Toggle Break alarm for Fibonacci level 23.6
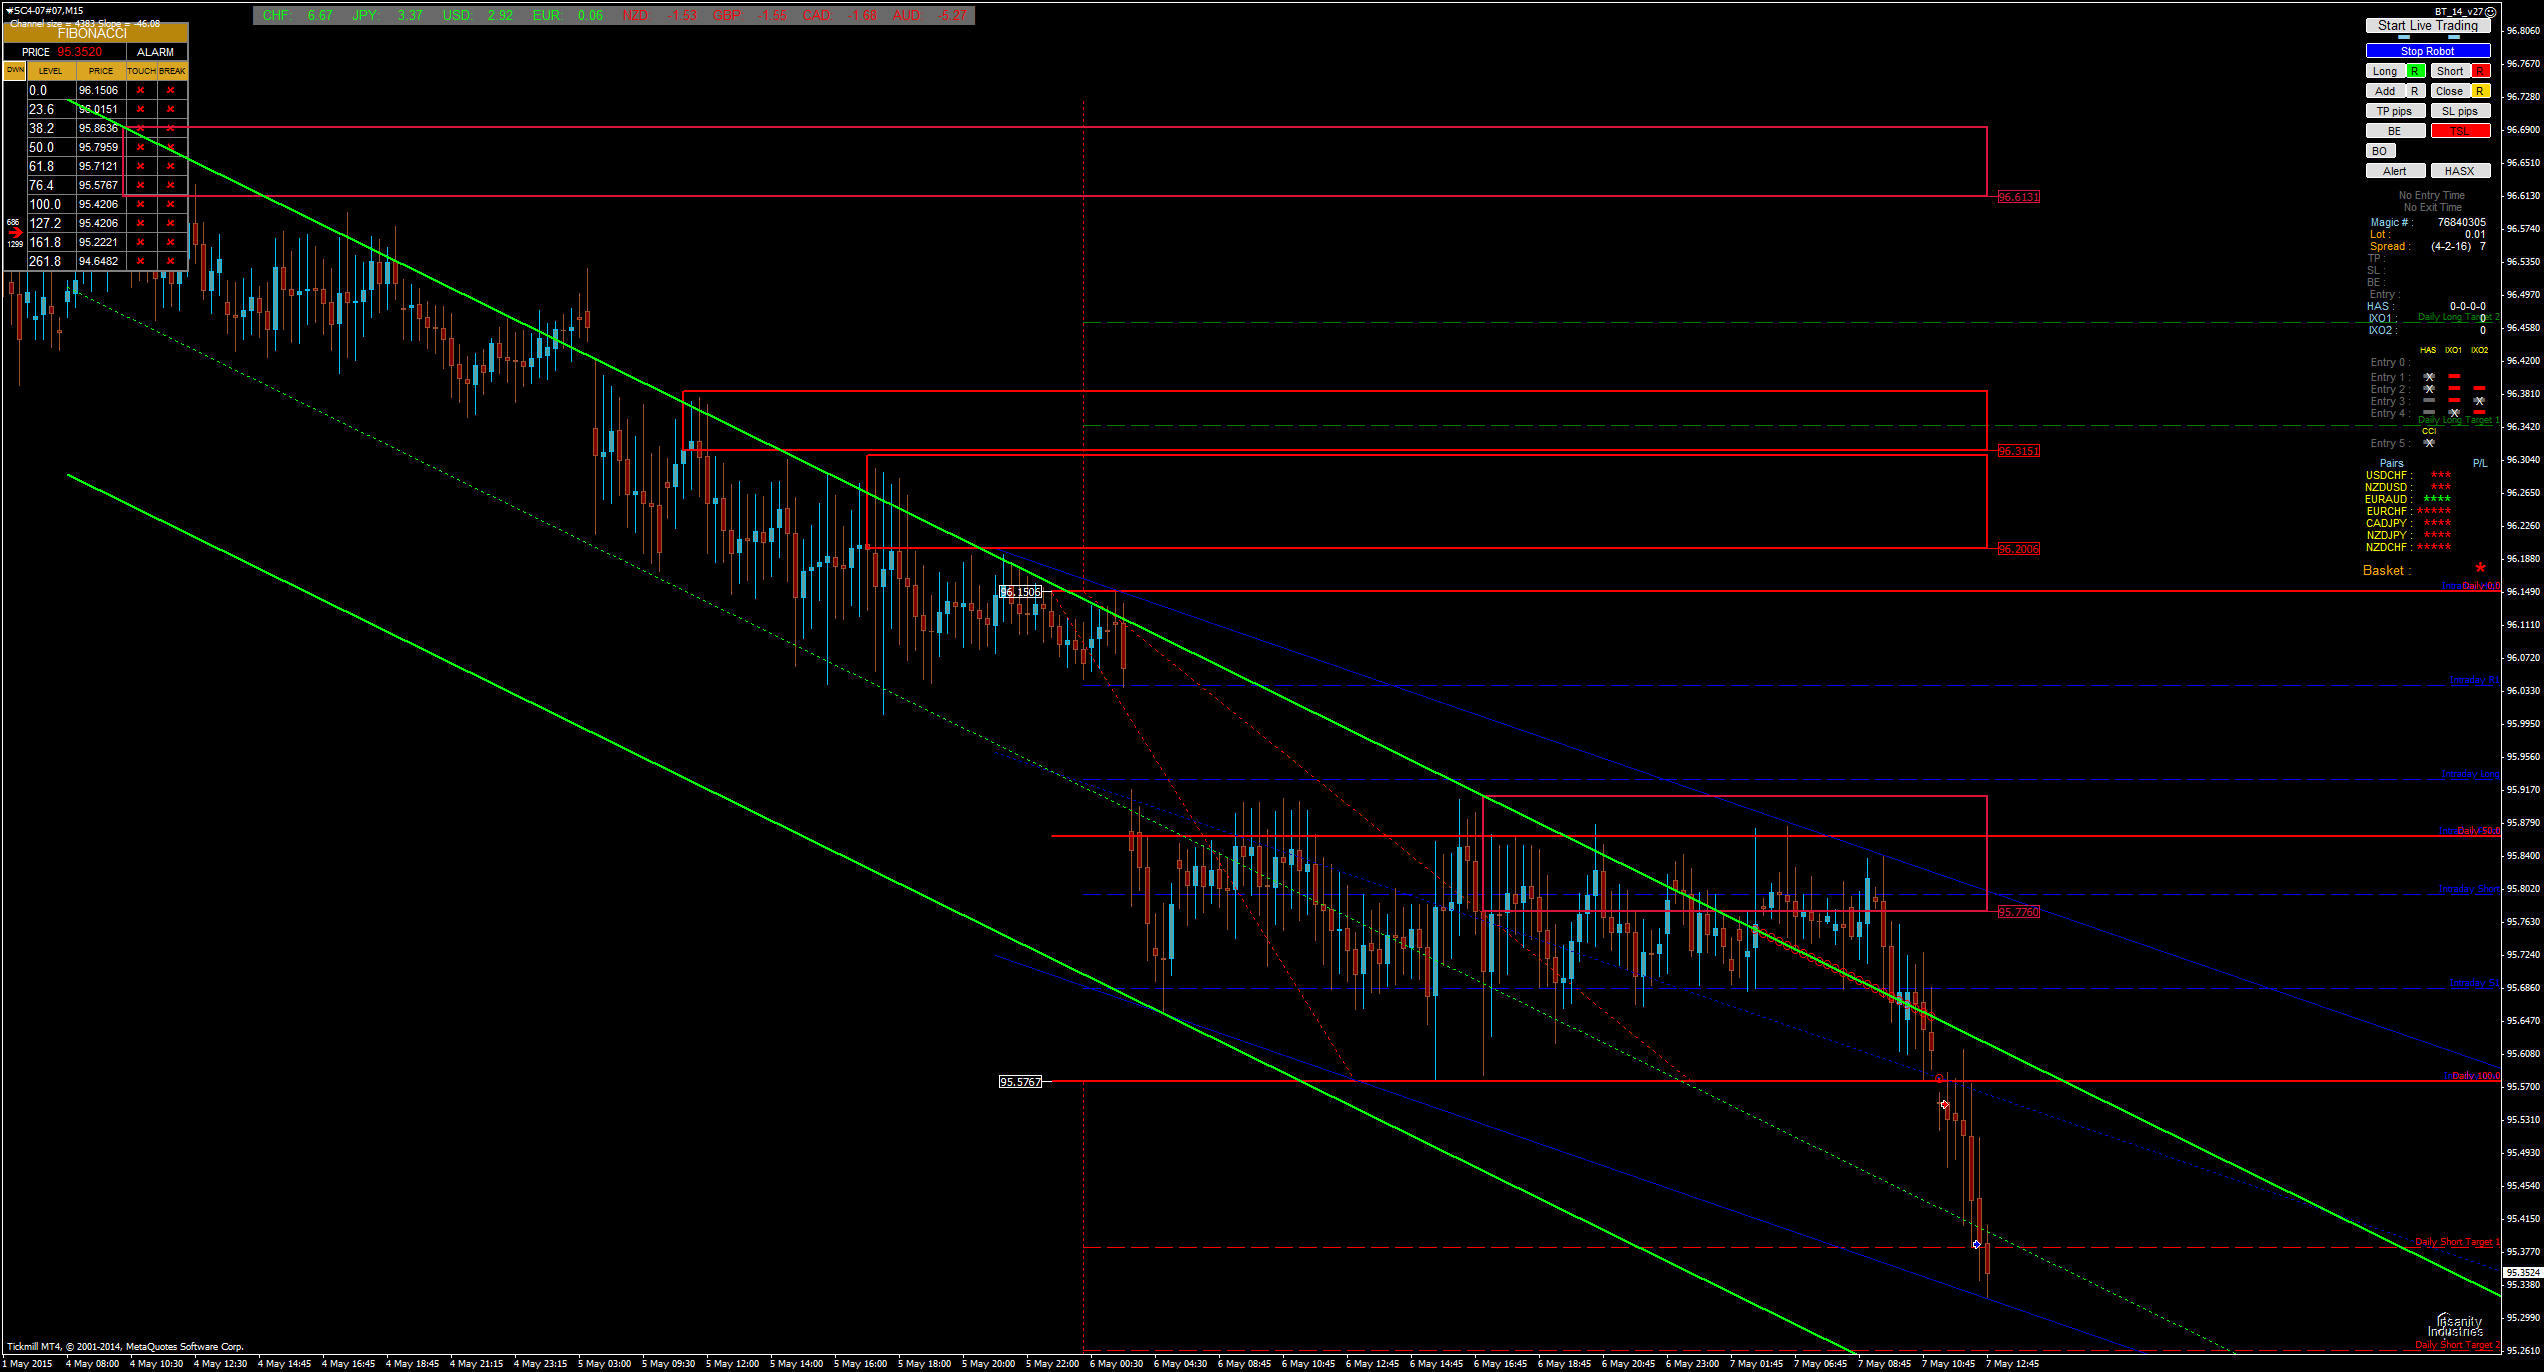The height and width of the screenshot is (1372, 2544). click(171, 109)
